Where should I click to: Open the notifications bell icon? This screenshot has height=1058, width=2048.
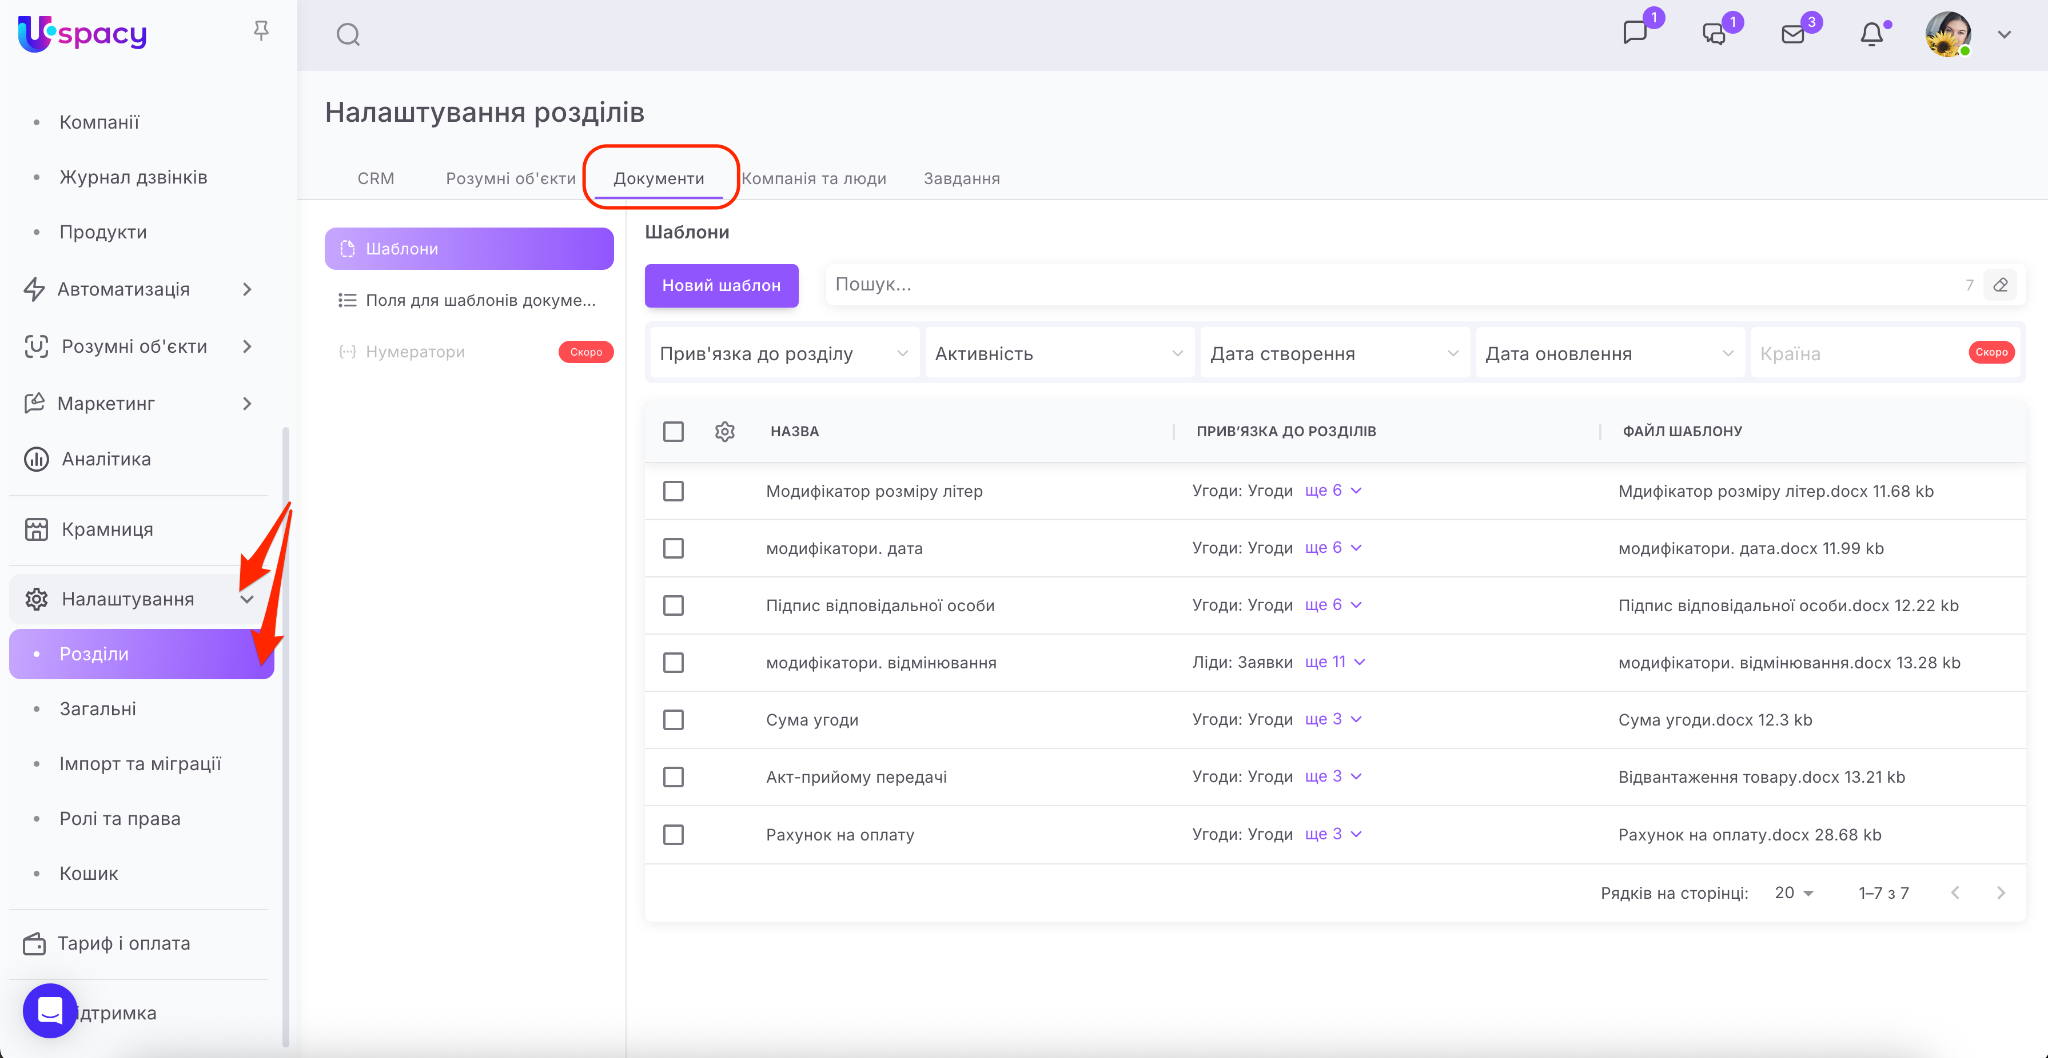point(1871,35)
